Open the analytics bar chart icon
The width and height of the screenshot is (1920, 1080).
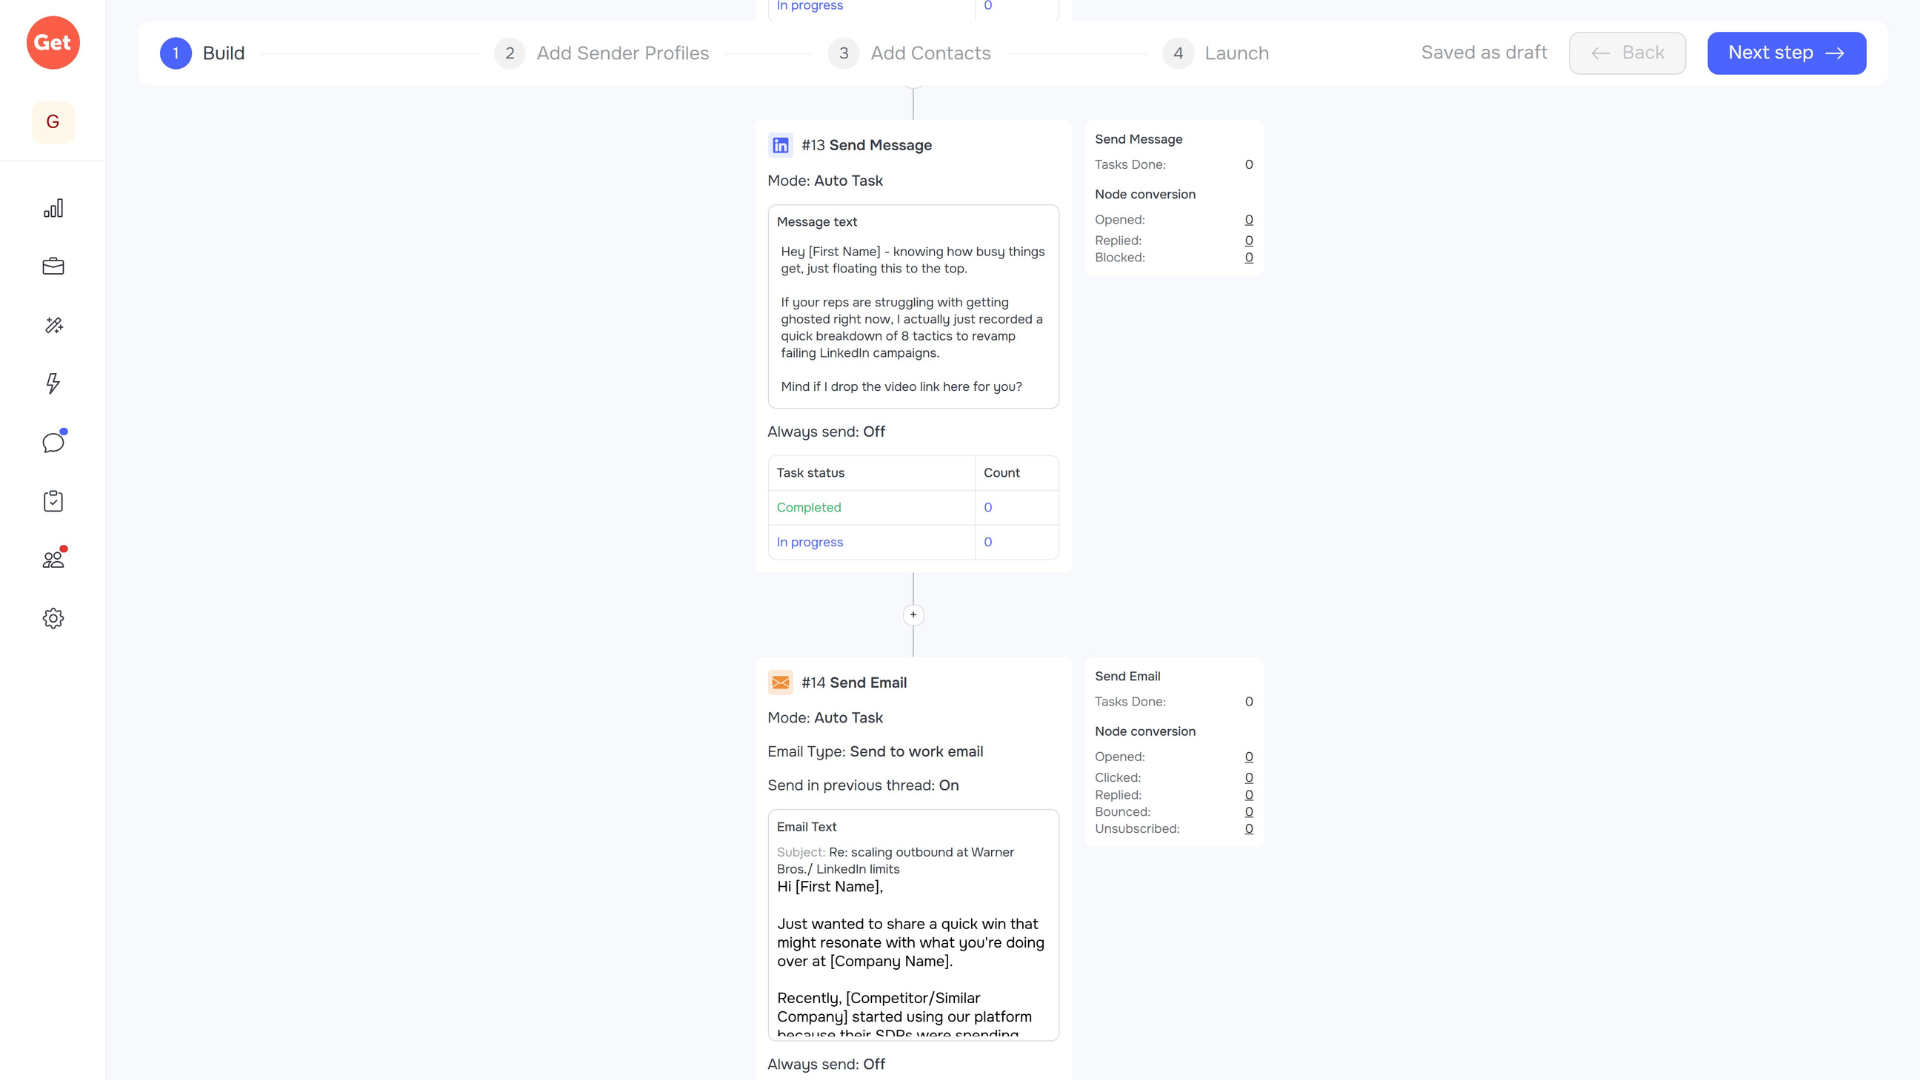click(x=53, y=208)
